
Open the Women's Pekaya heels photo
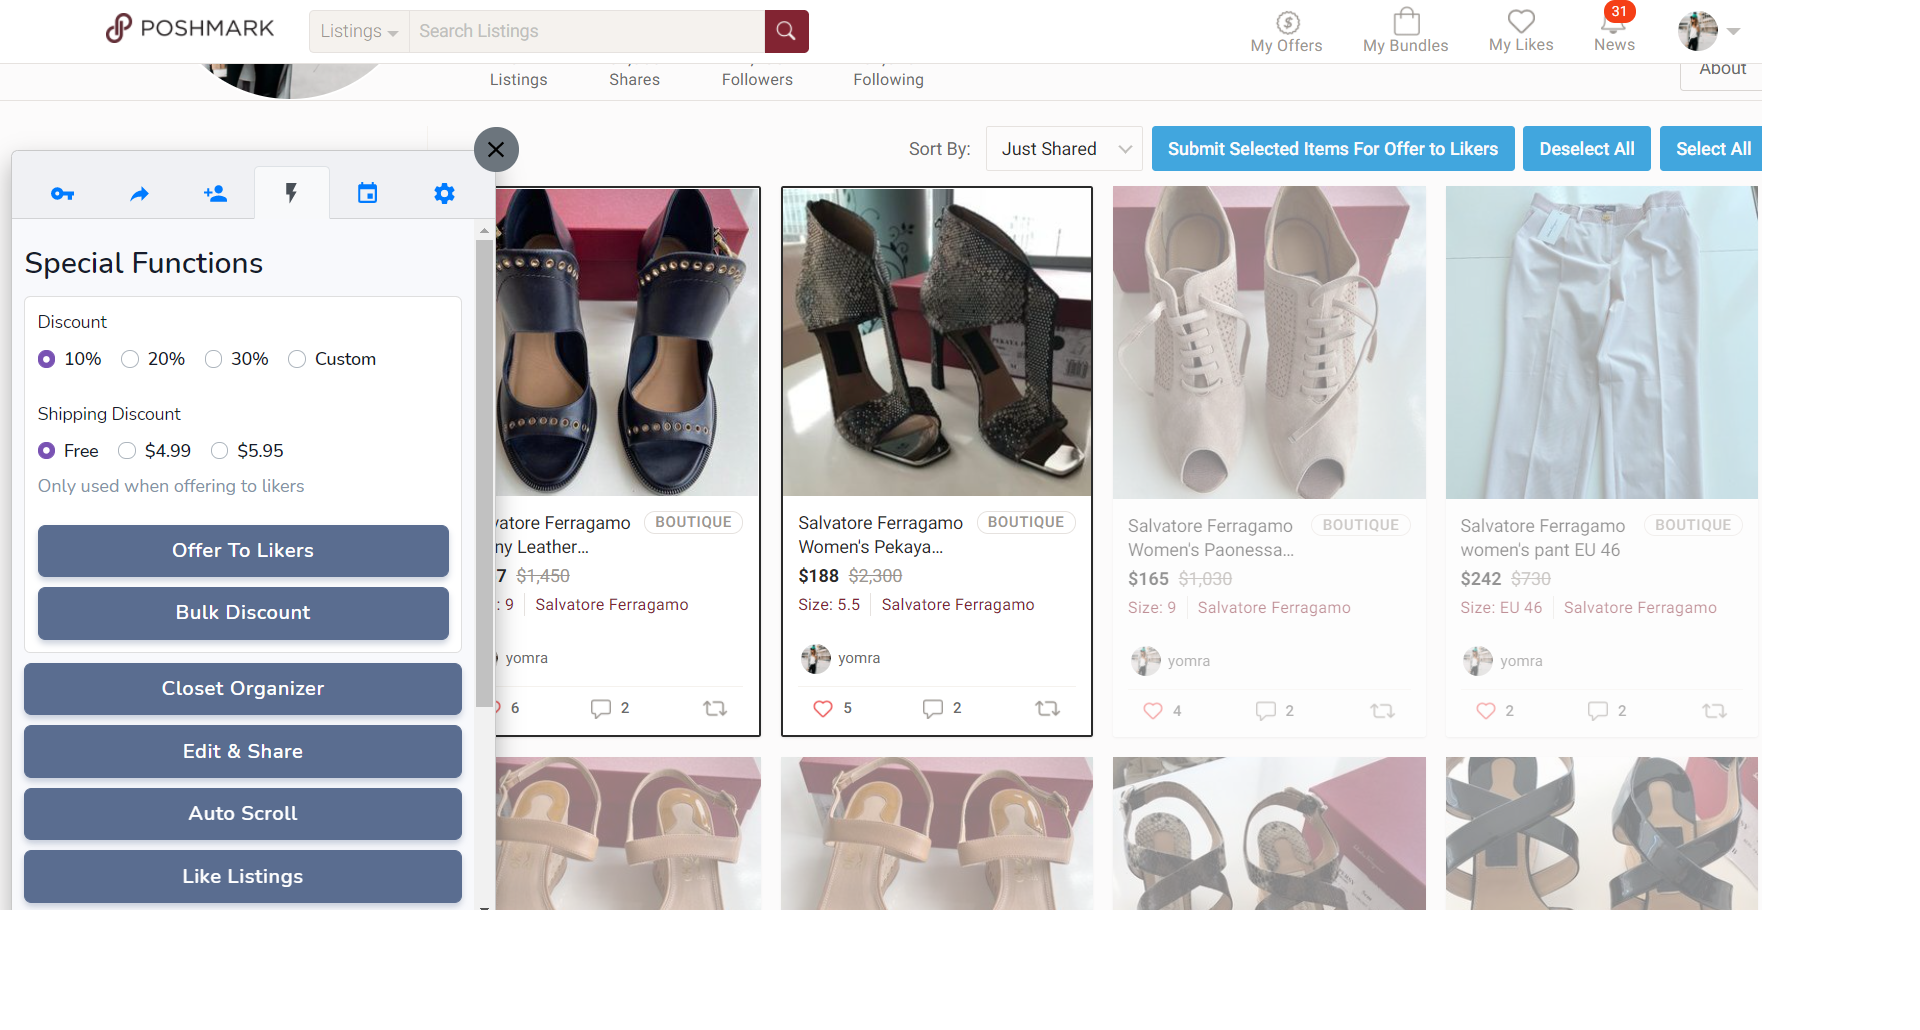937,342
